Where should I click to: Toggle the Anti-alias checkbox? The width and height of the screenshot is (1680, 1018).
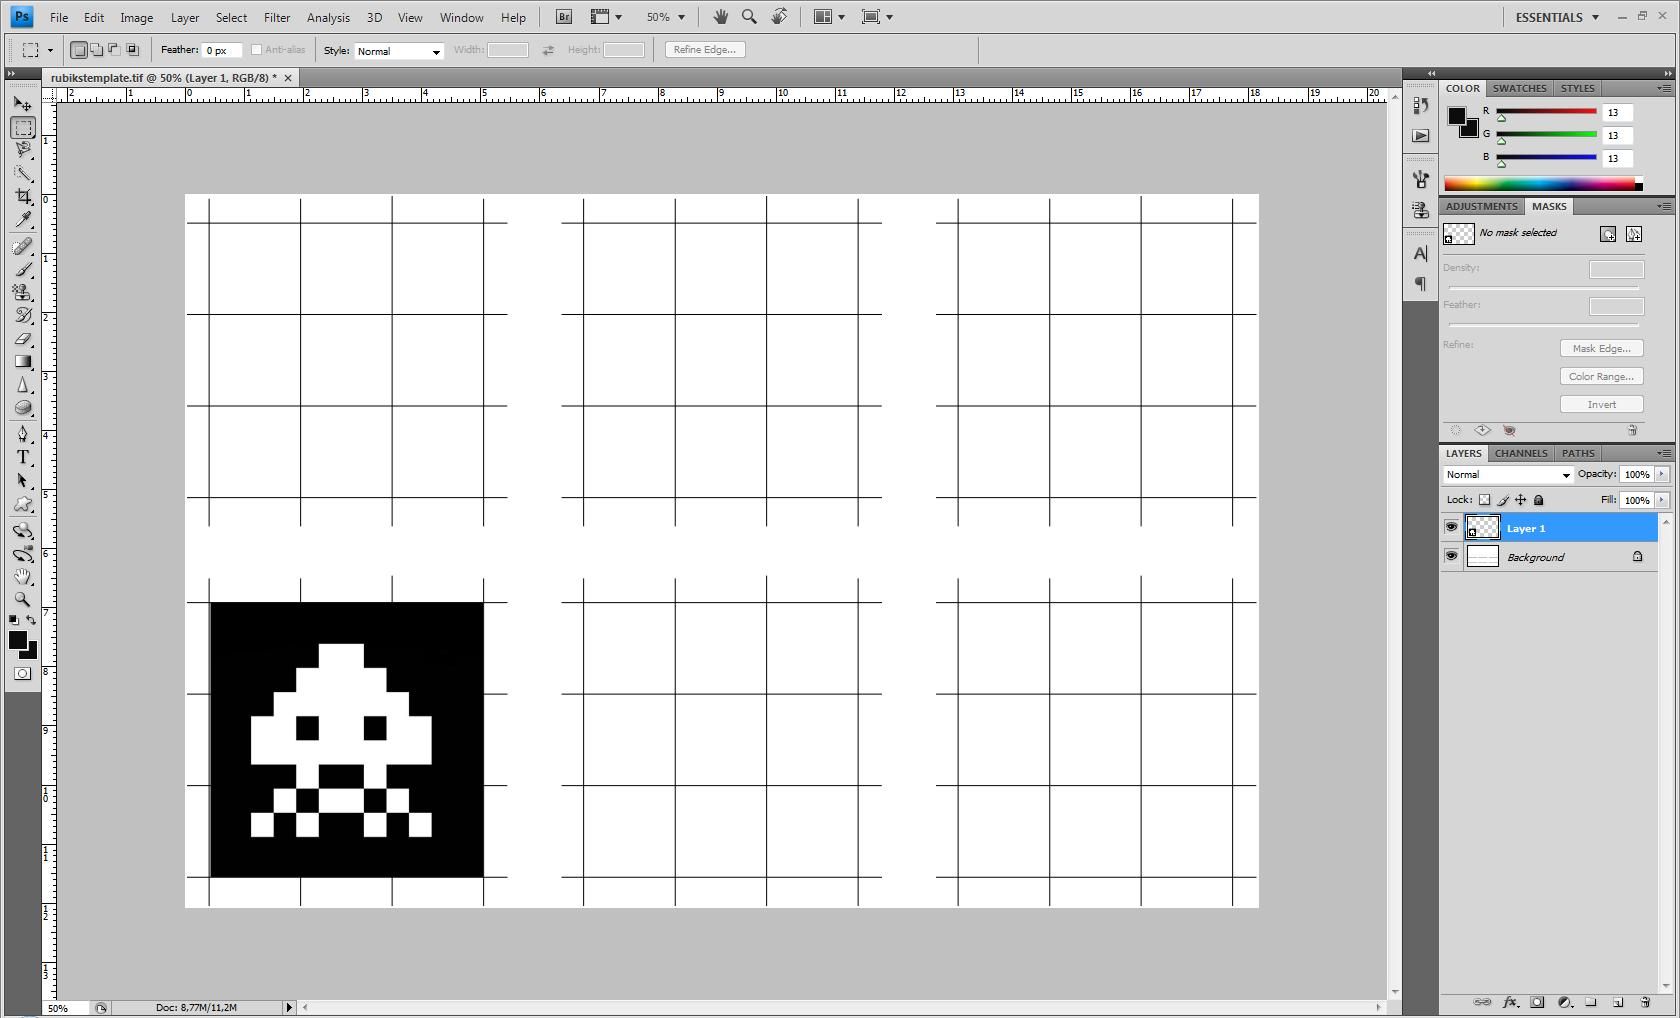coord(256,50)
